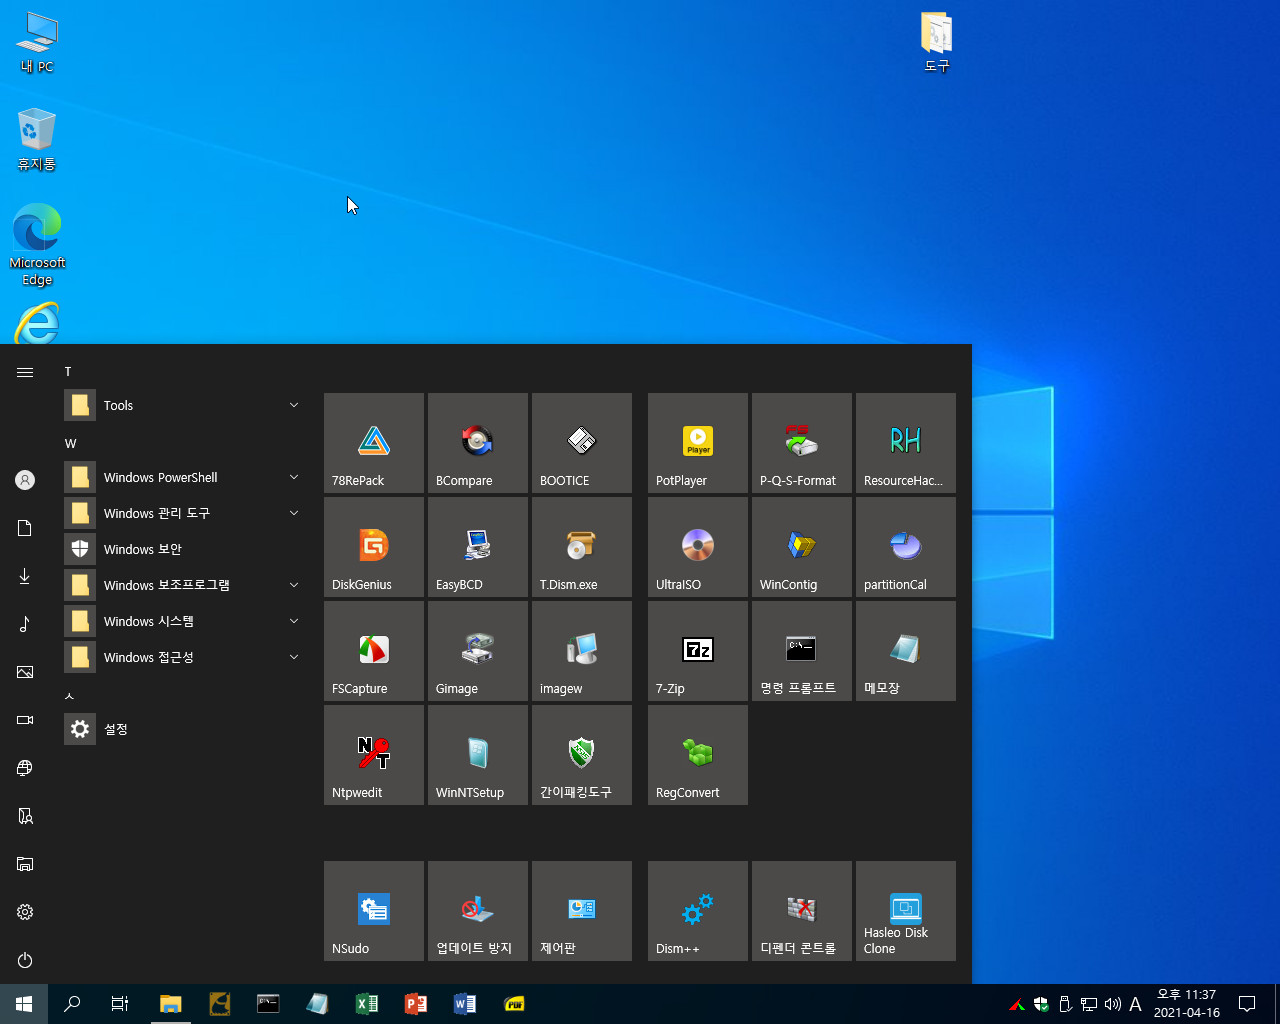Click the Power button in start sidebar

tap(25, 960)
